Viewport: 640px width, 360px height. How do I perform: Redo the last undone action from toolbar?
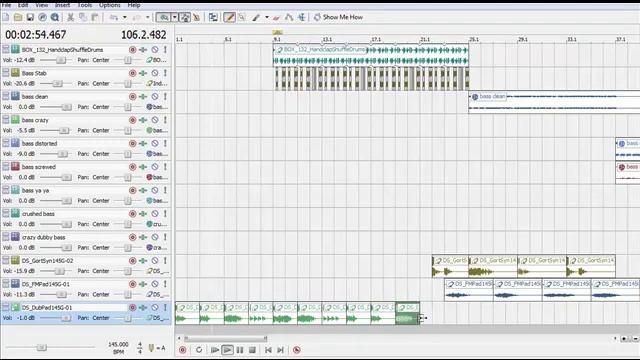[137, 17]
